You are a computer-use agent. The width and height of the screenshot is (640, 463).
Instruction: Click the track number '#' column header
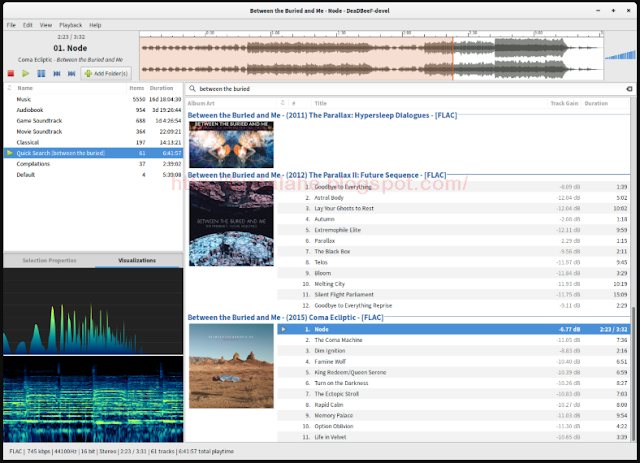pyautogui.click(x=299, y=103)
